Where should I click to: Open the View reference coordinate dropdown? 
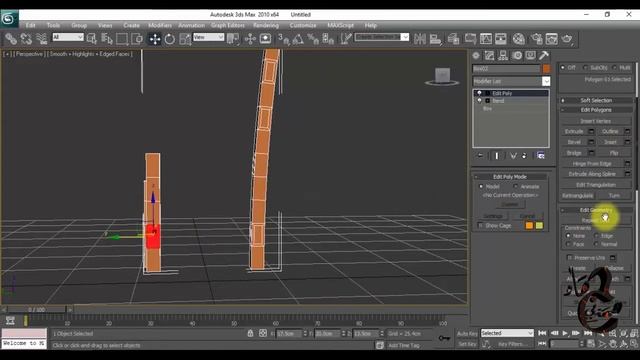pos(208,37)
